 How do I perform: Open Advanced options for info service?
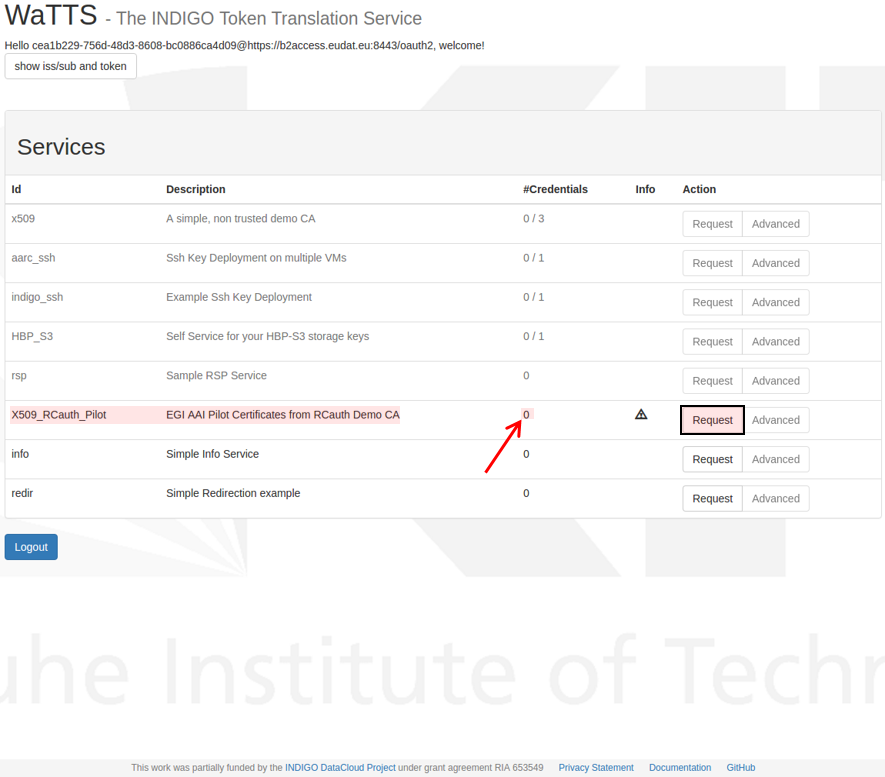[x=776, y=459]
